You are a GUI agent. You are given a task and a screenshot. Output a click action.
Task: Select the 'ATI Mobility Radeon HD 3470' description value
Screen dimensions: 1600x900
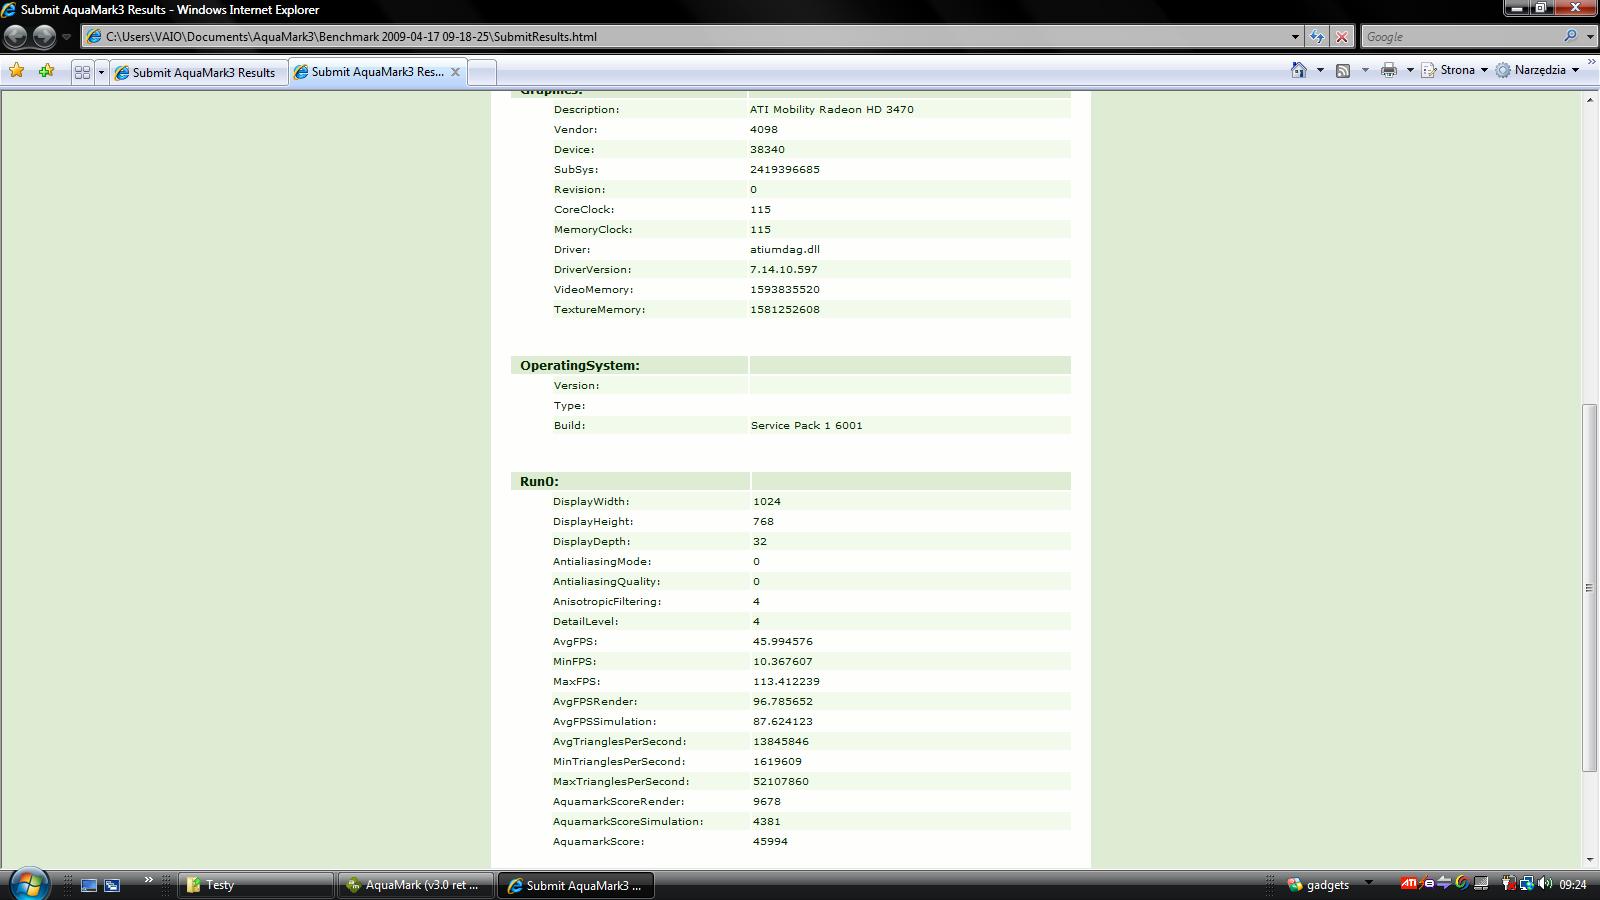coord(832,110)
